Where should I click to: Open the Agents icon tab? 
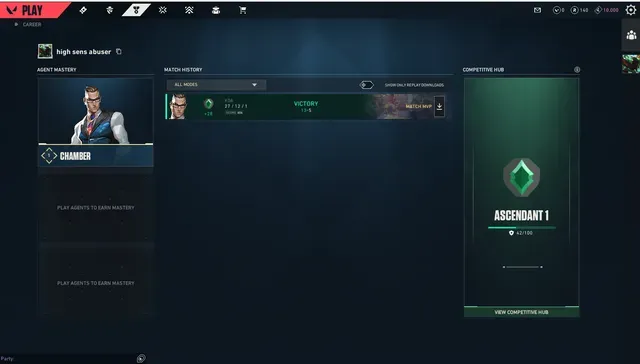[x=109, y=10]
